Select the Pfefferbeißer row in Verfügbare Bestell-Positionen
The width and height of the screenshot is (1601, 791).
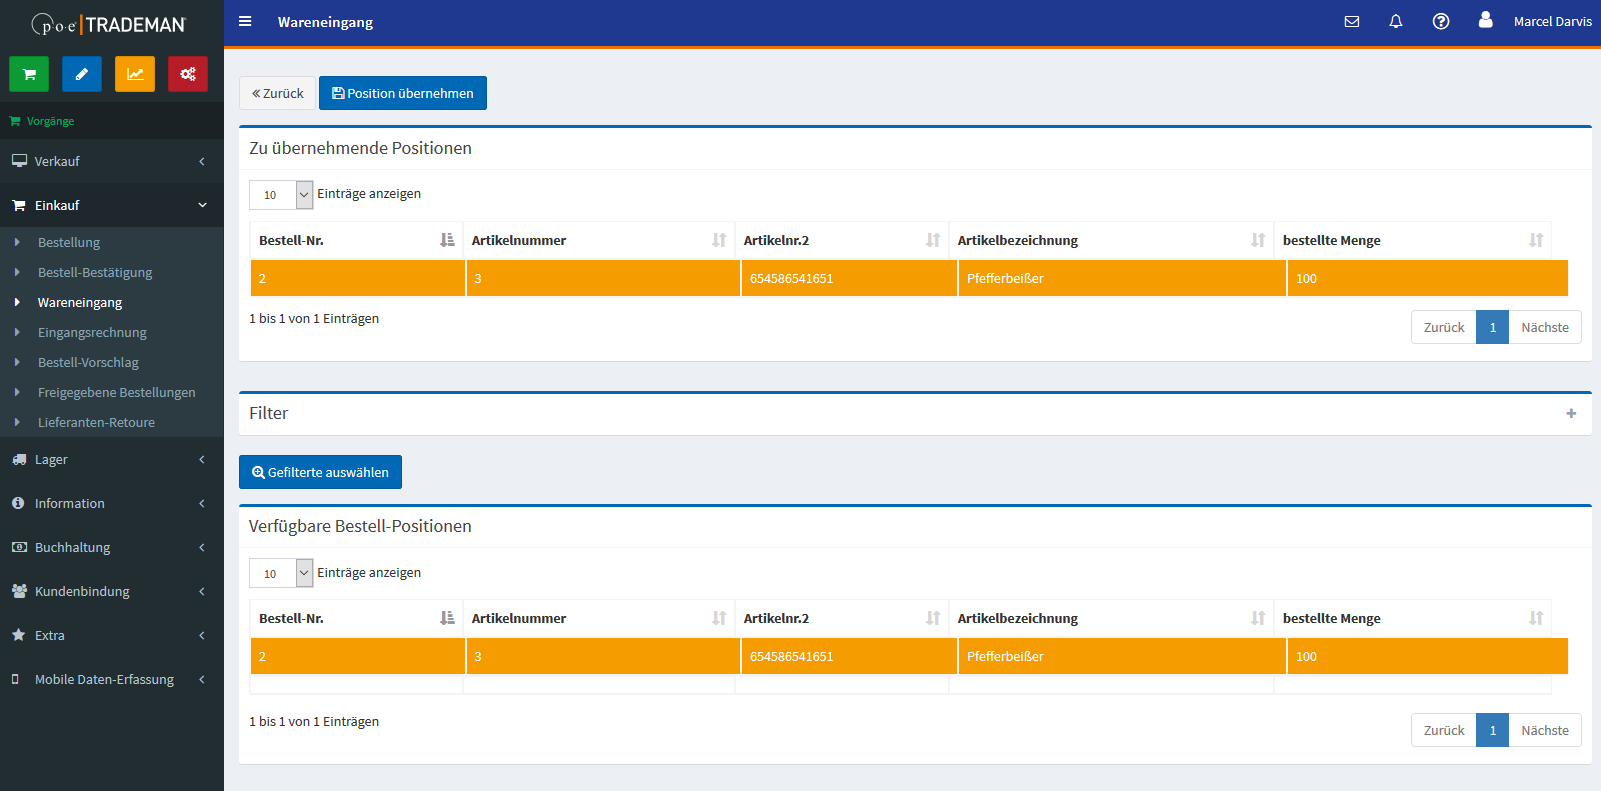(x=1005, y=656)
